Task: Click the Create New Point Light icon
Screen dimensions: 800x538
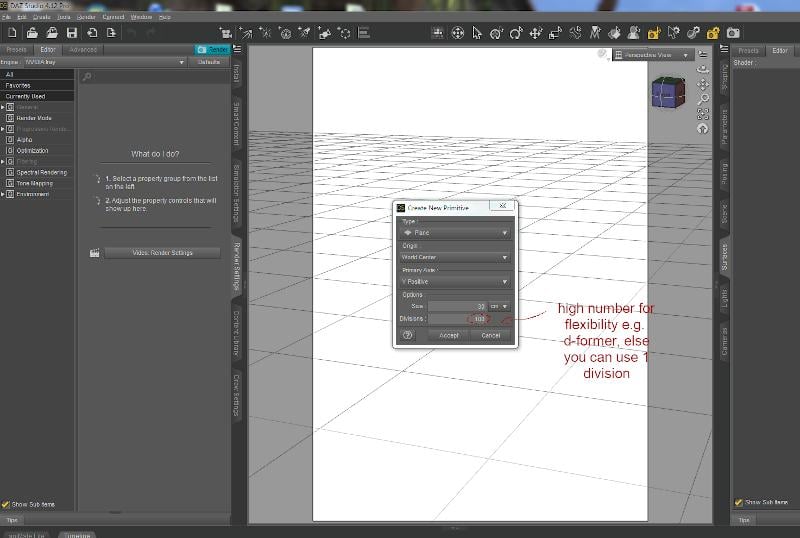Action: tap(265, 33)
